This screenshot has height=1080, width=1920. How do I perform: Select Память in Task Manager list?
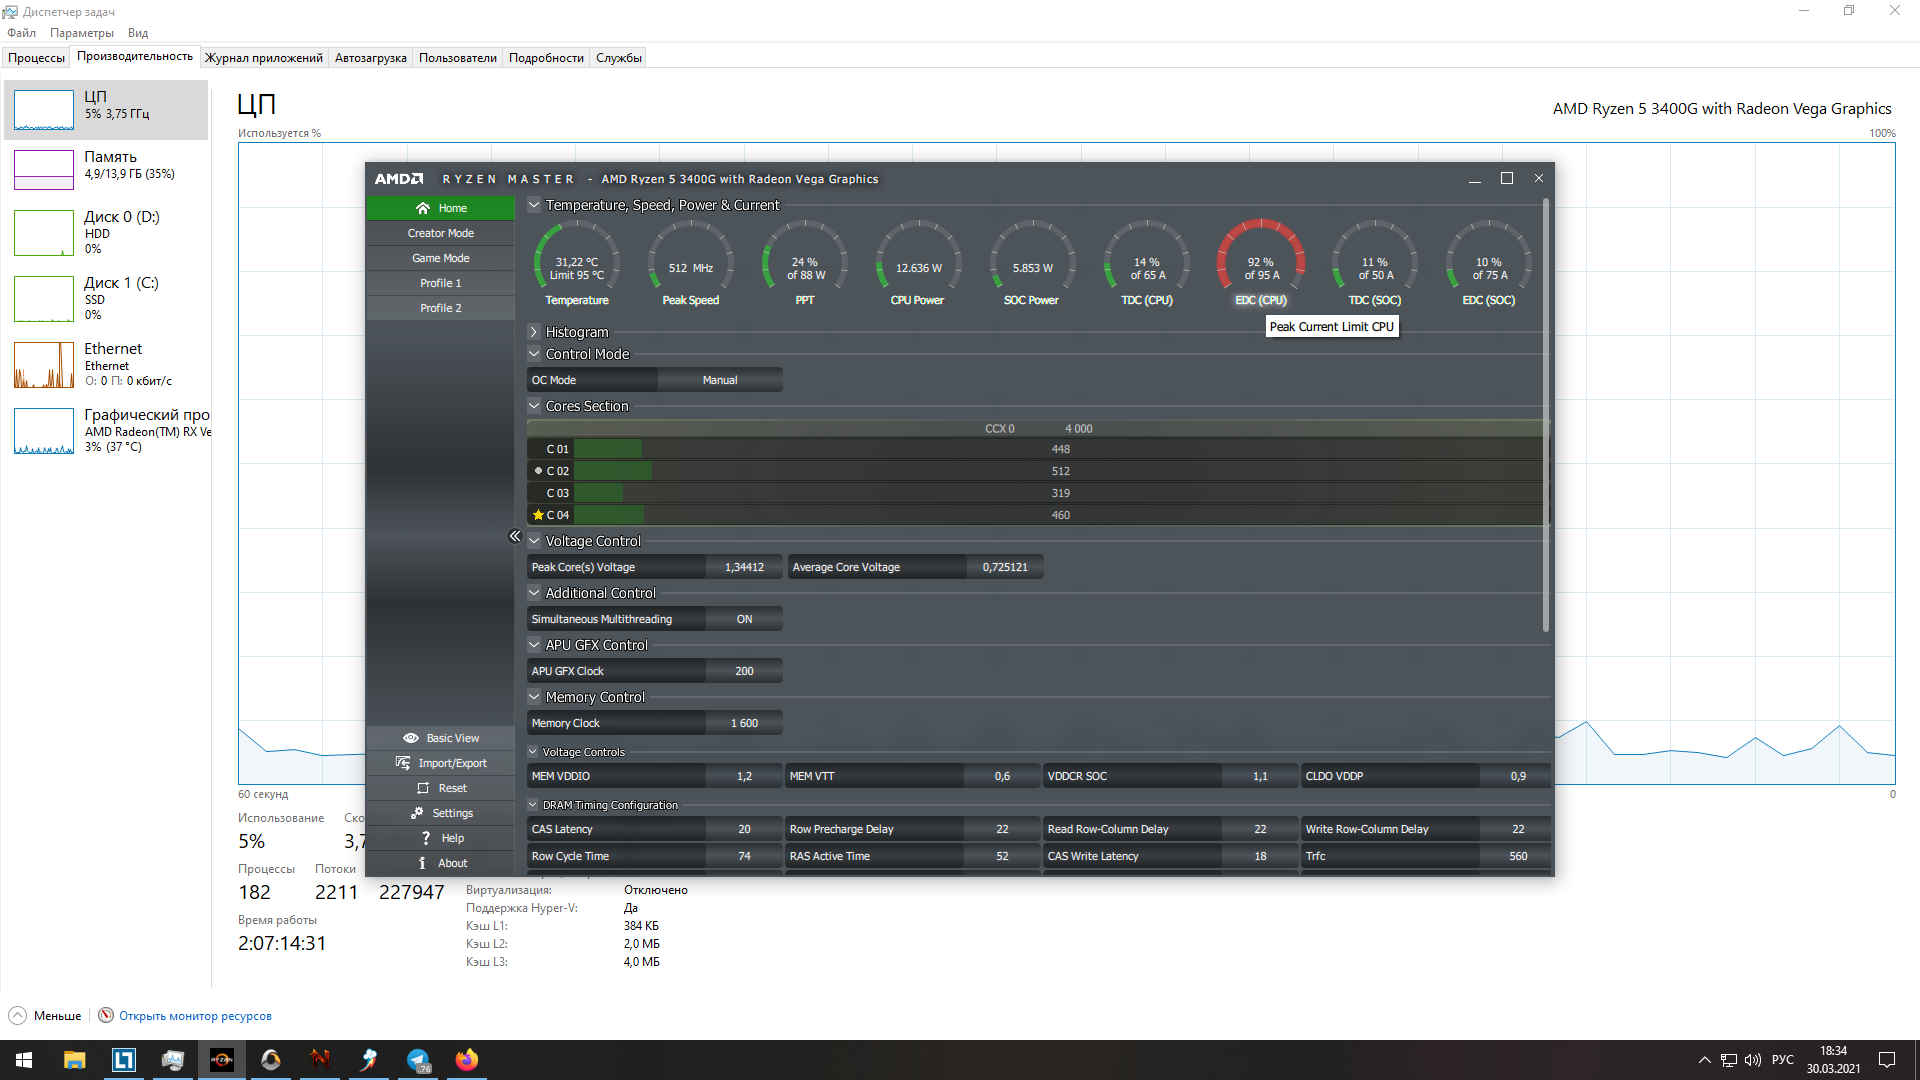click(106, 170)
